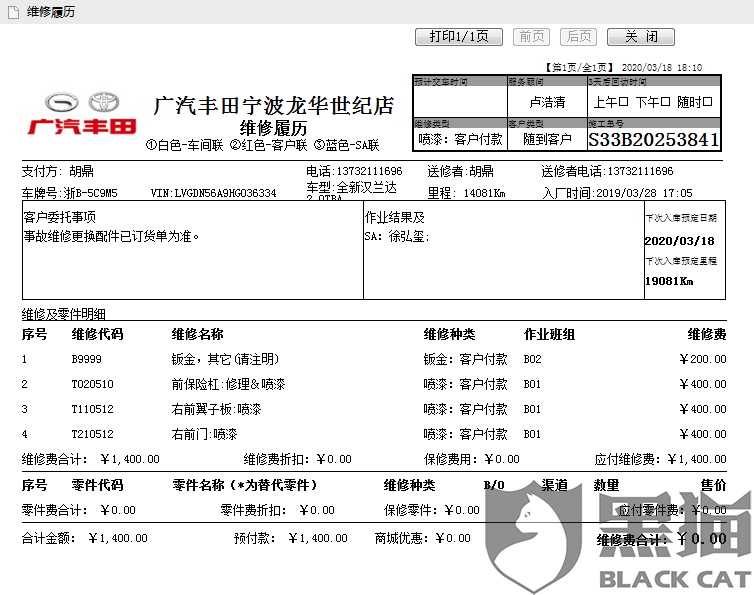Viewport: 754px width, 595px height.
Task: Select work order number S33B20253841
Action: [653, 140]
